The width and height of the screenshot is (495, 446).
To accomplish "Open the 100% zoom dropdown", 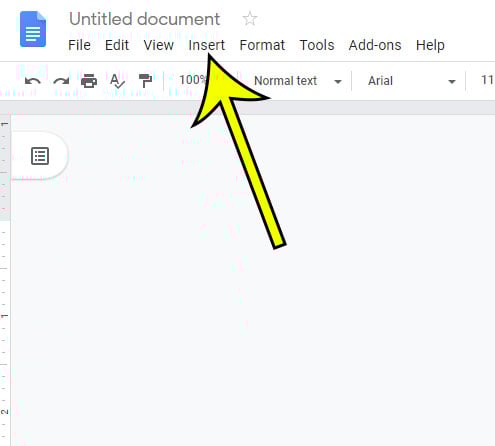I will tap(192, 80).
